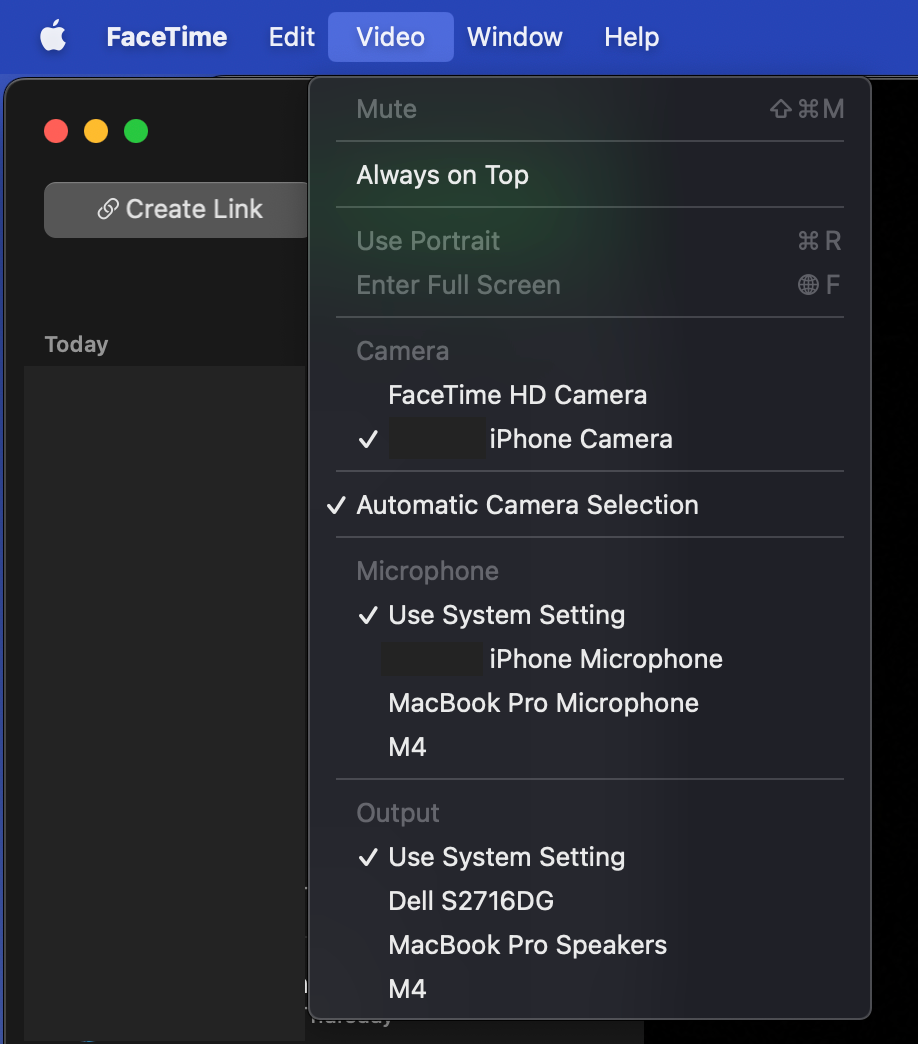The height and width of the screenshot is (1044, 918).
Task: Click the Create Link button
Action: click(178, 210)
